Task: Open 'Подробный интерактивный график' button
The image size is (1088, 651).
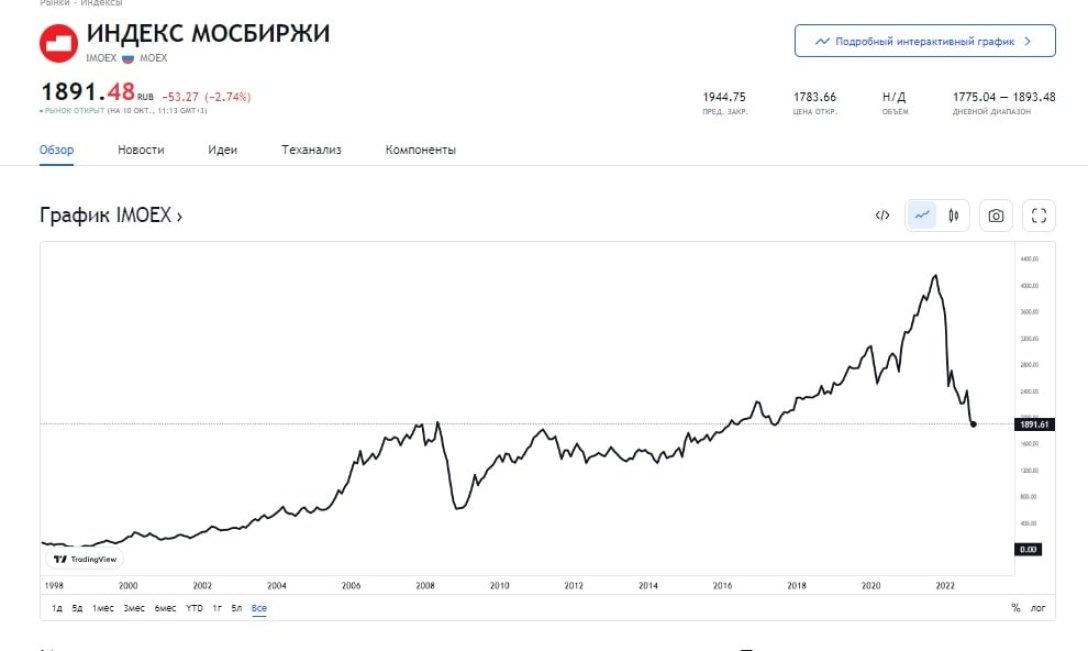Action: (x=924, y=41)
